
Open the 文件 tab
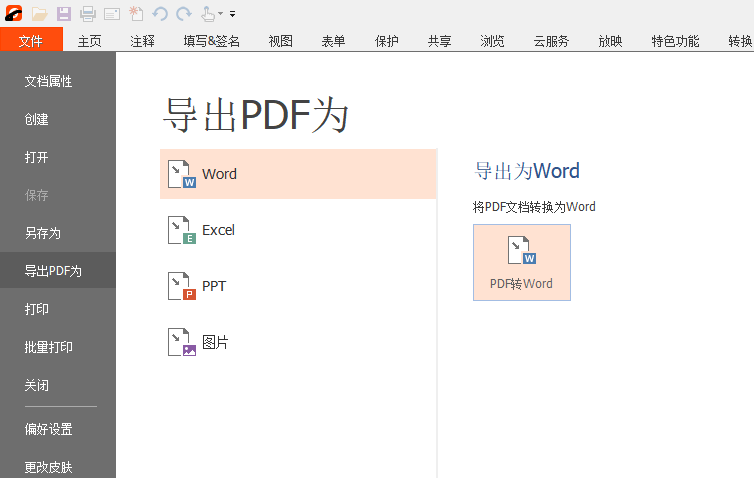31,40
